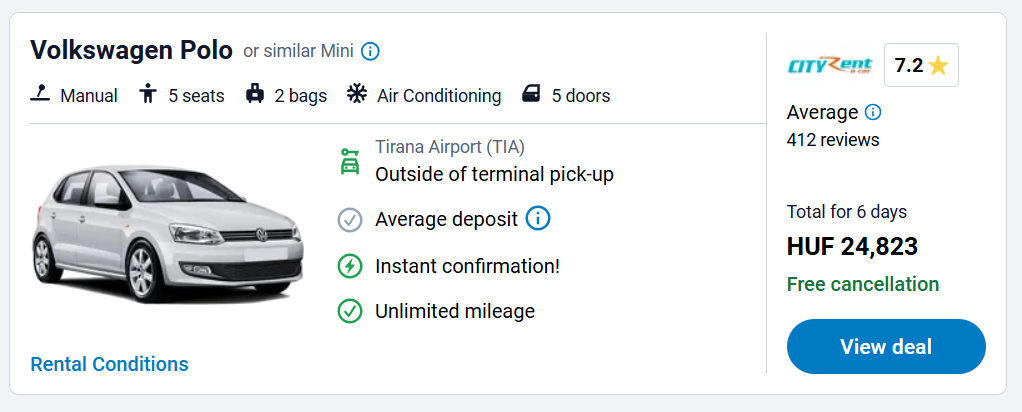Click the Free cancellation label
The image size is (1022, 412).
pos(863,284)
